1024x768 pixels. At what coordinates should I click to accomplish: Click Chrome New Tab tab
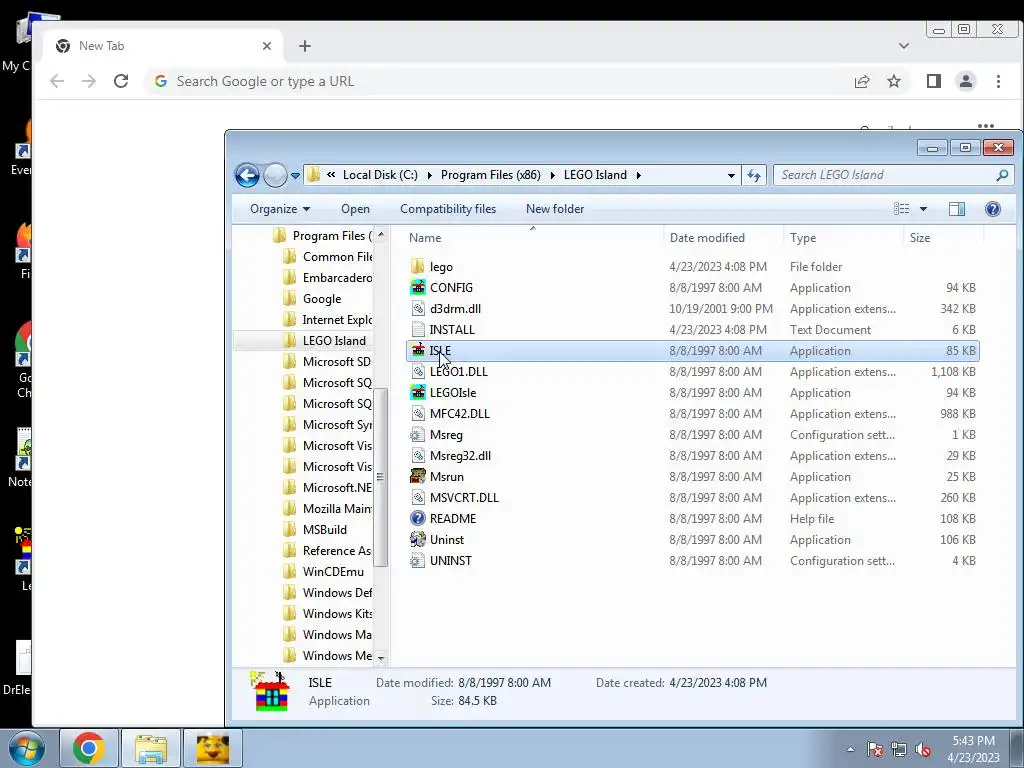tap(163, 46)
